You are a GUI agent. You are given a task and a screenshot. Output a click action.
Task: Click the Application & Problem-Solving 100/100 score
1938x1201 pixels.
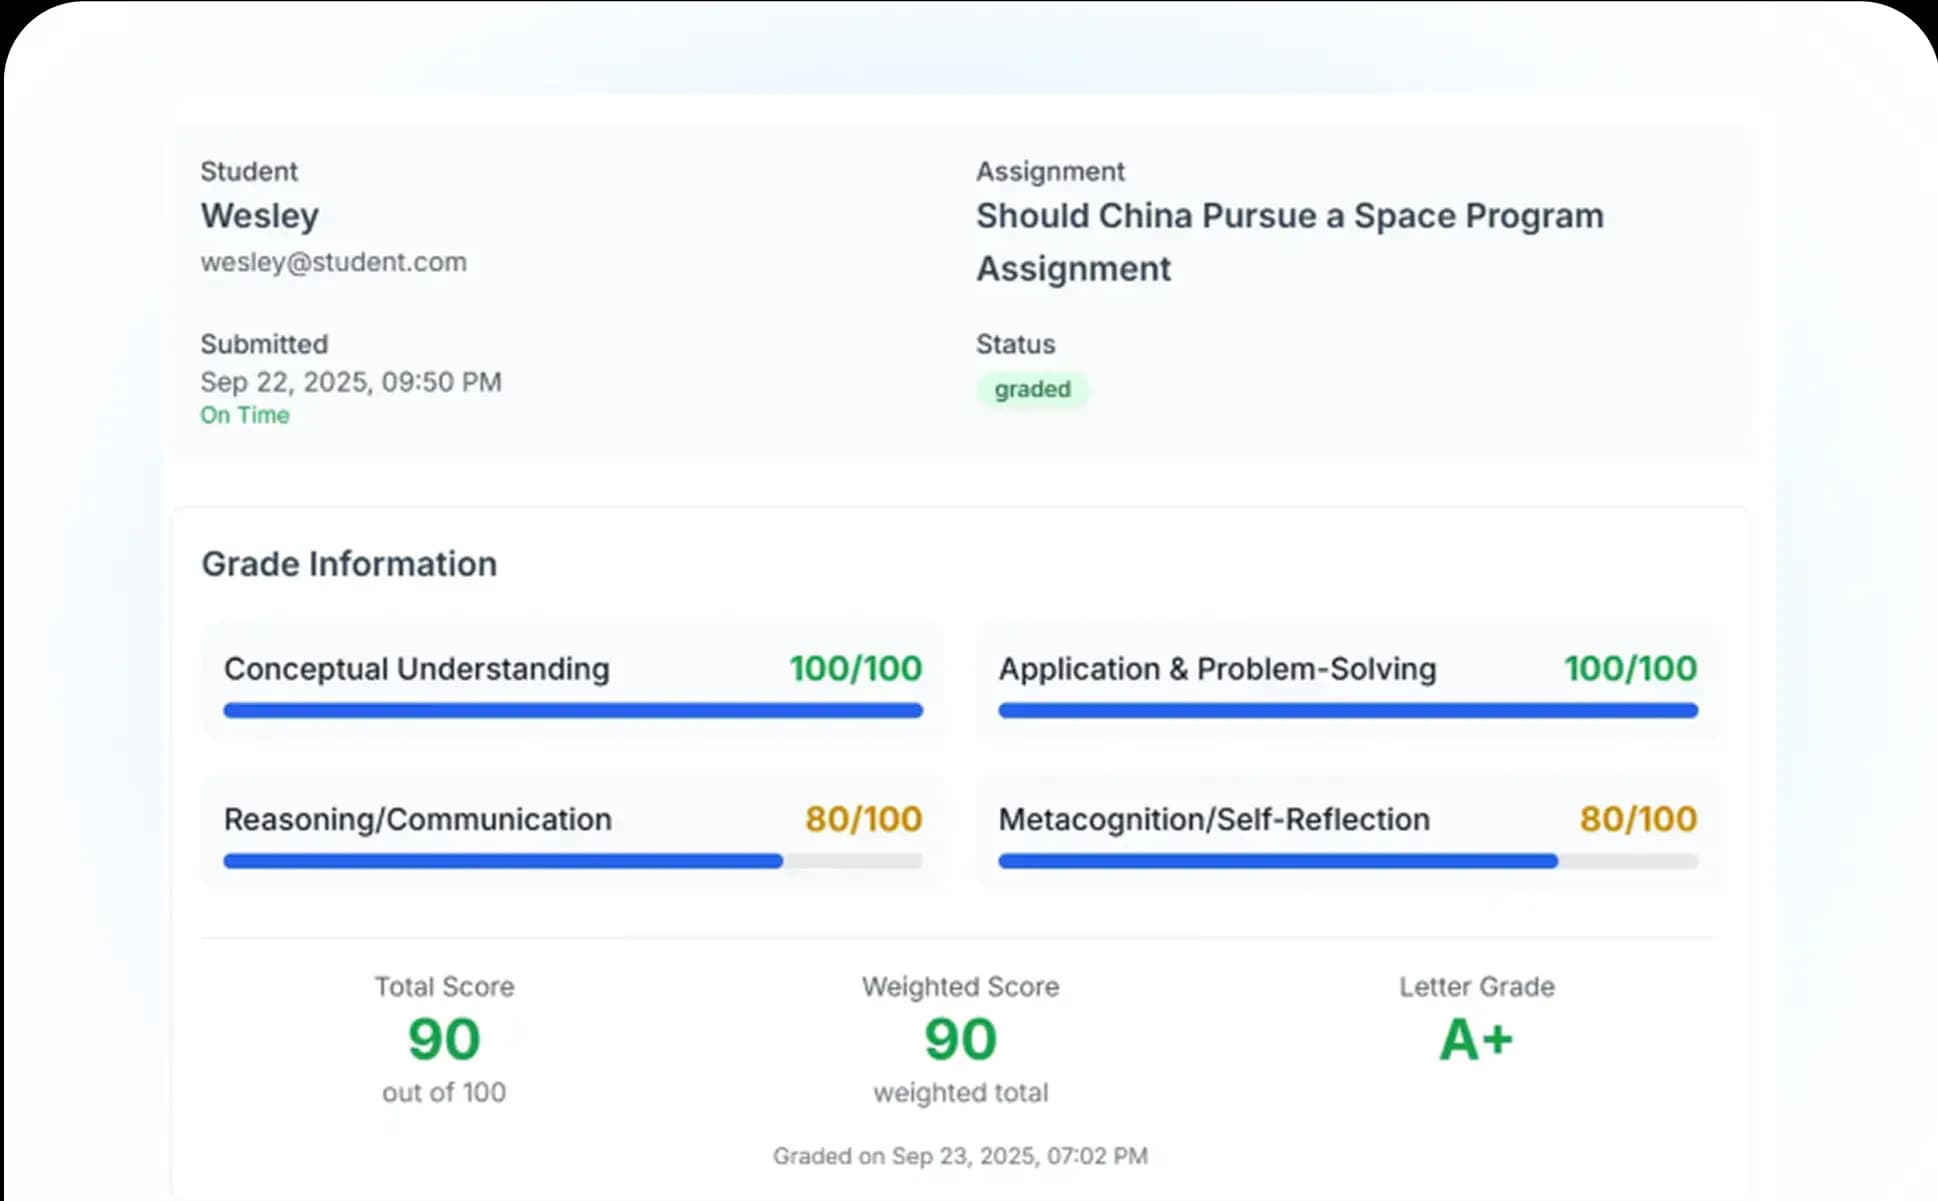click(x=1630, y=669)
